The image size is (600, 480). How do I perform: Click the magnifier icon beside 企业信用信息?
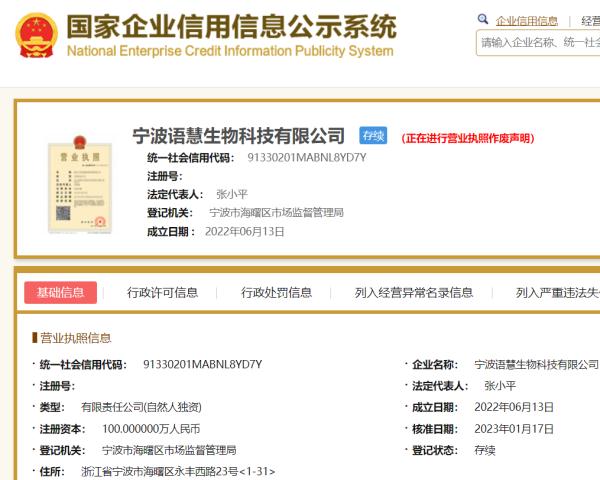[483, 19]
